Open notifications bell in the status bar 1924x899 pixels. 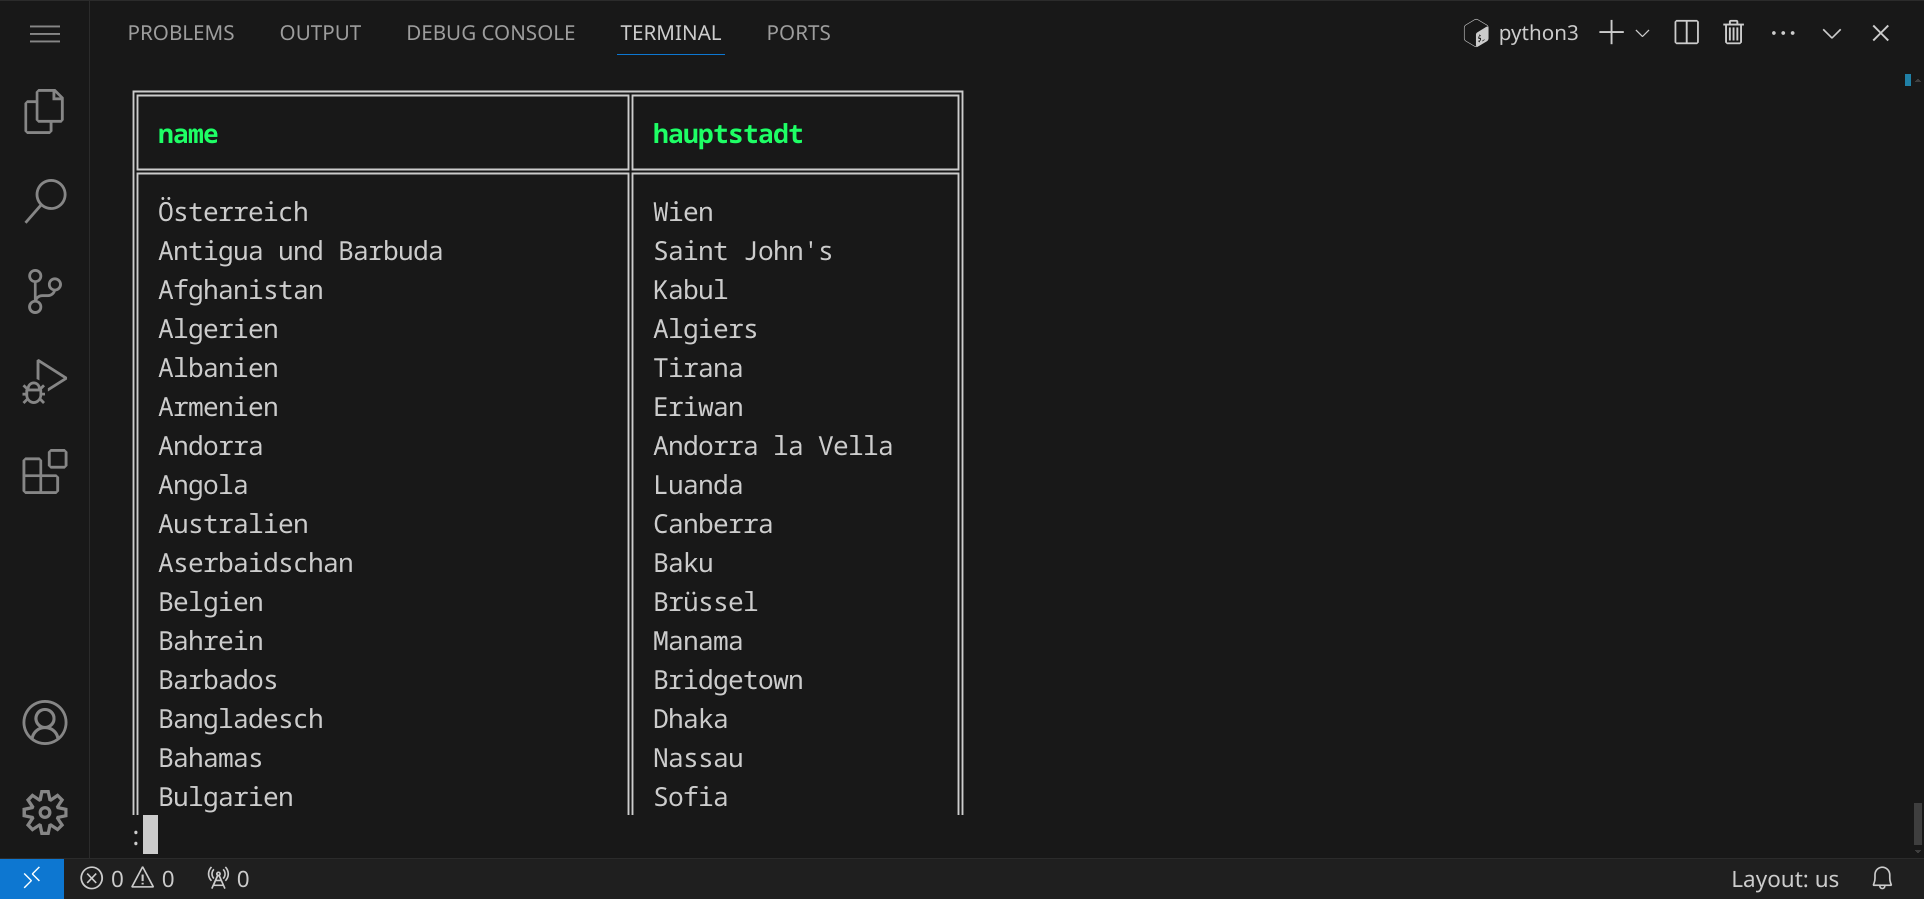pos(1882,879)
